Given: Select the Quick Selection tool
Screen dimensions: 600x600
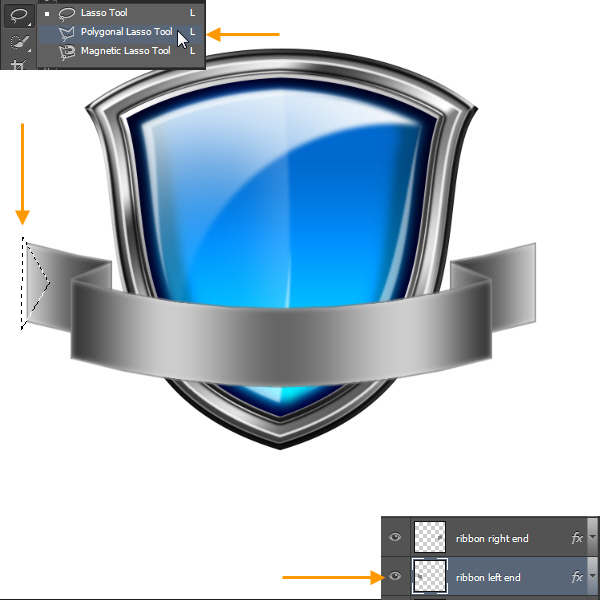Looking at the screenshot, I should click(x=17, y=43).
